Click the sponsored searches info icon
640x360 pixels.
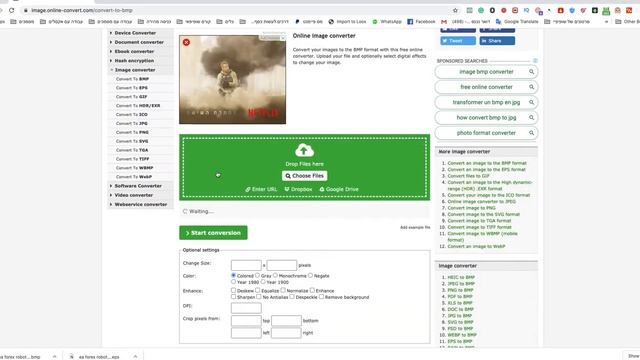(x=535, y=61)
